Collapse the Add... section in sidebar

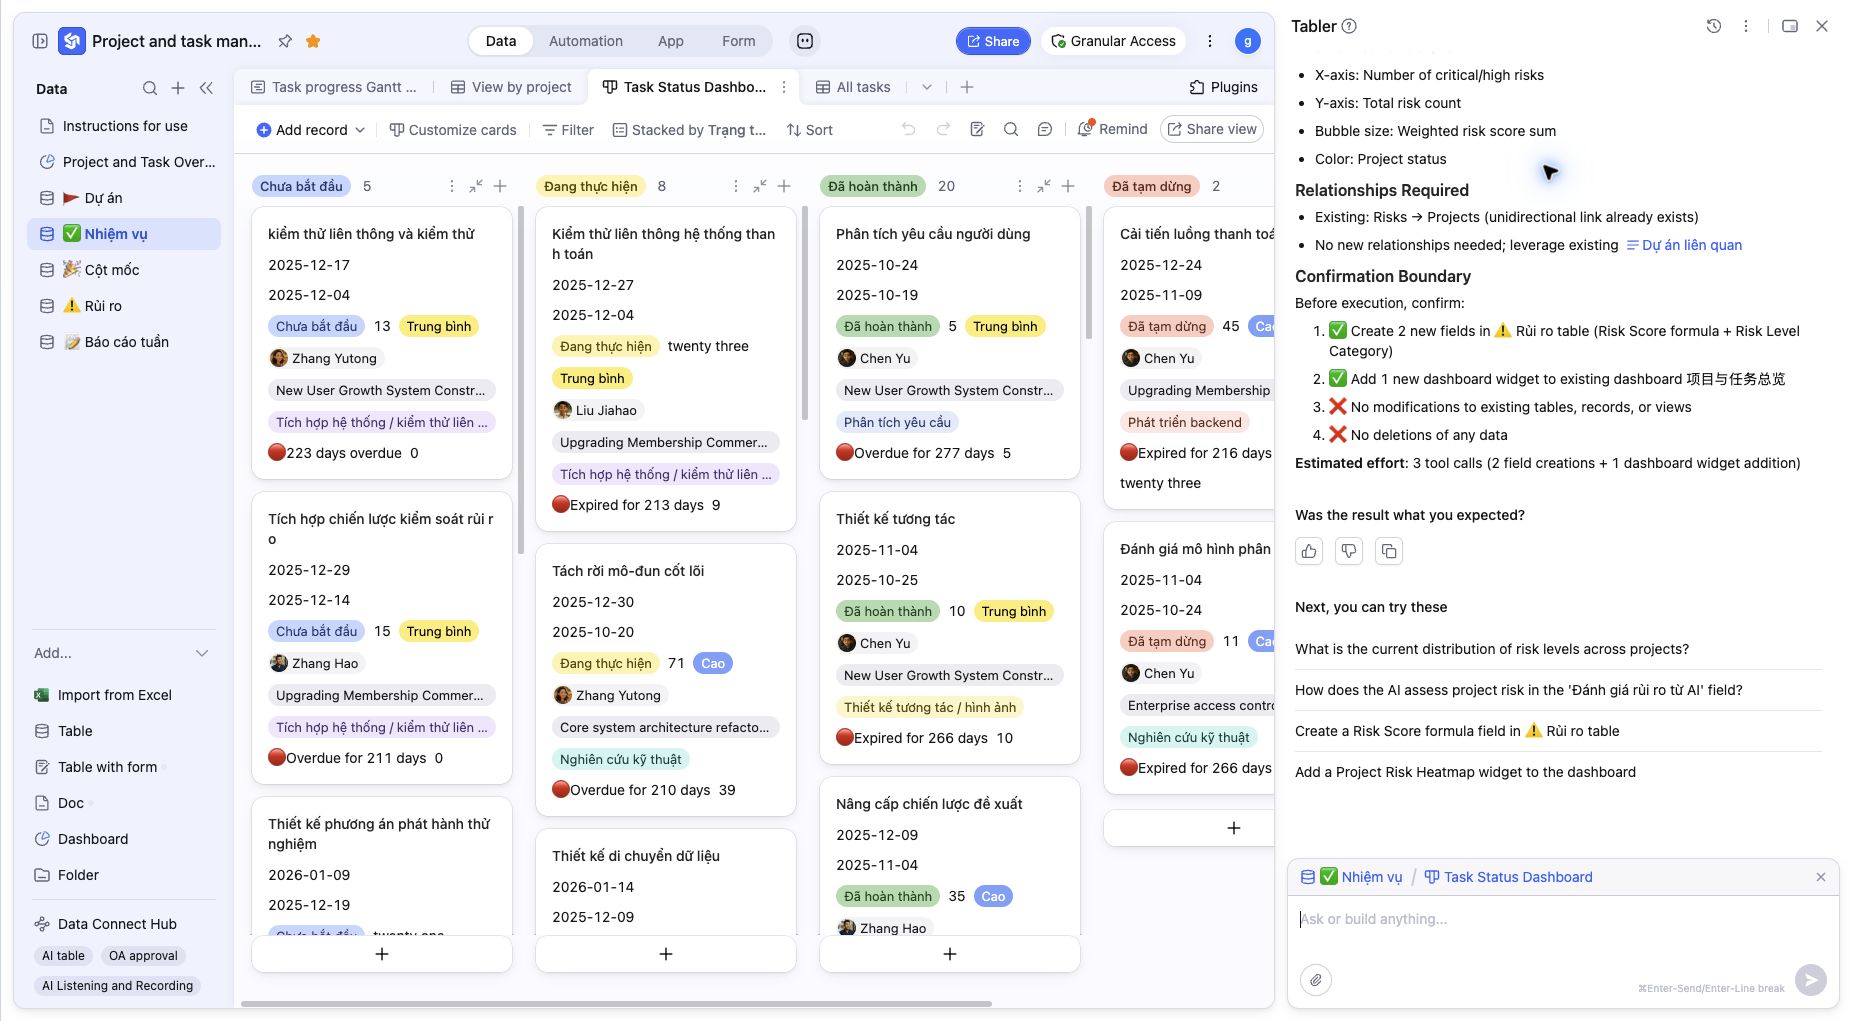point(202,653)
